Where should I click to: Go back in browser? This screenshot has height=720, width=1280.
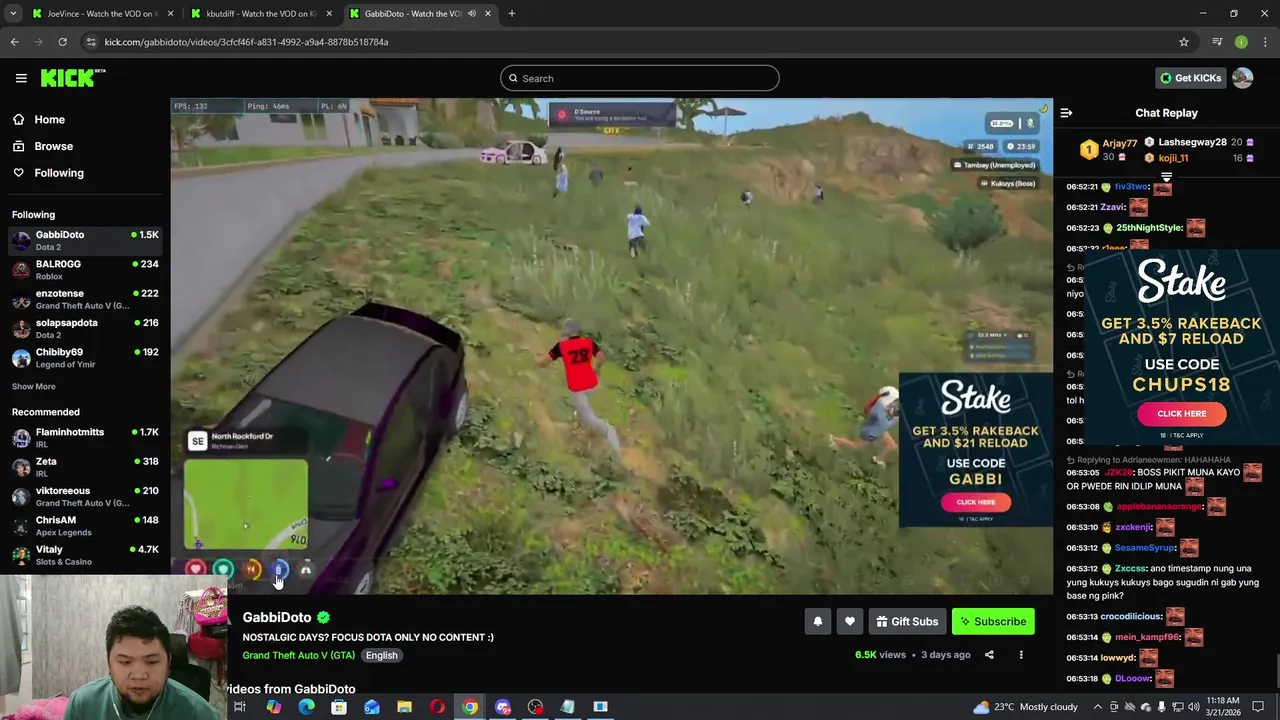coord(14,42)
